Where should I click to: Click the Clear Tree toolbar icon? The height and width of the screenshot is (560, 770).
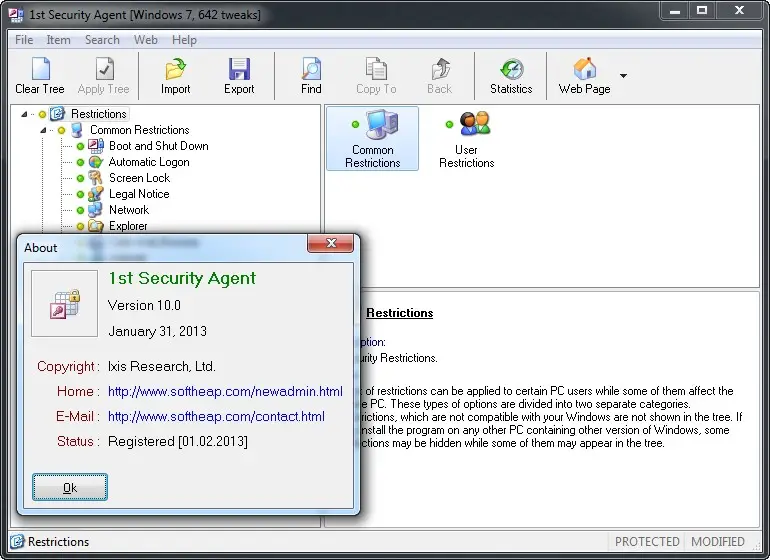41,68
